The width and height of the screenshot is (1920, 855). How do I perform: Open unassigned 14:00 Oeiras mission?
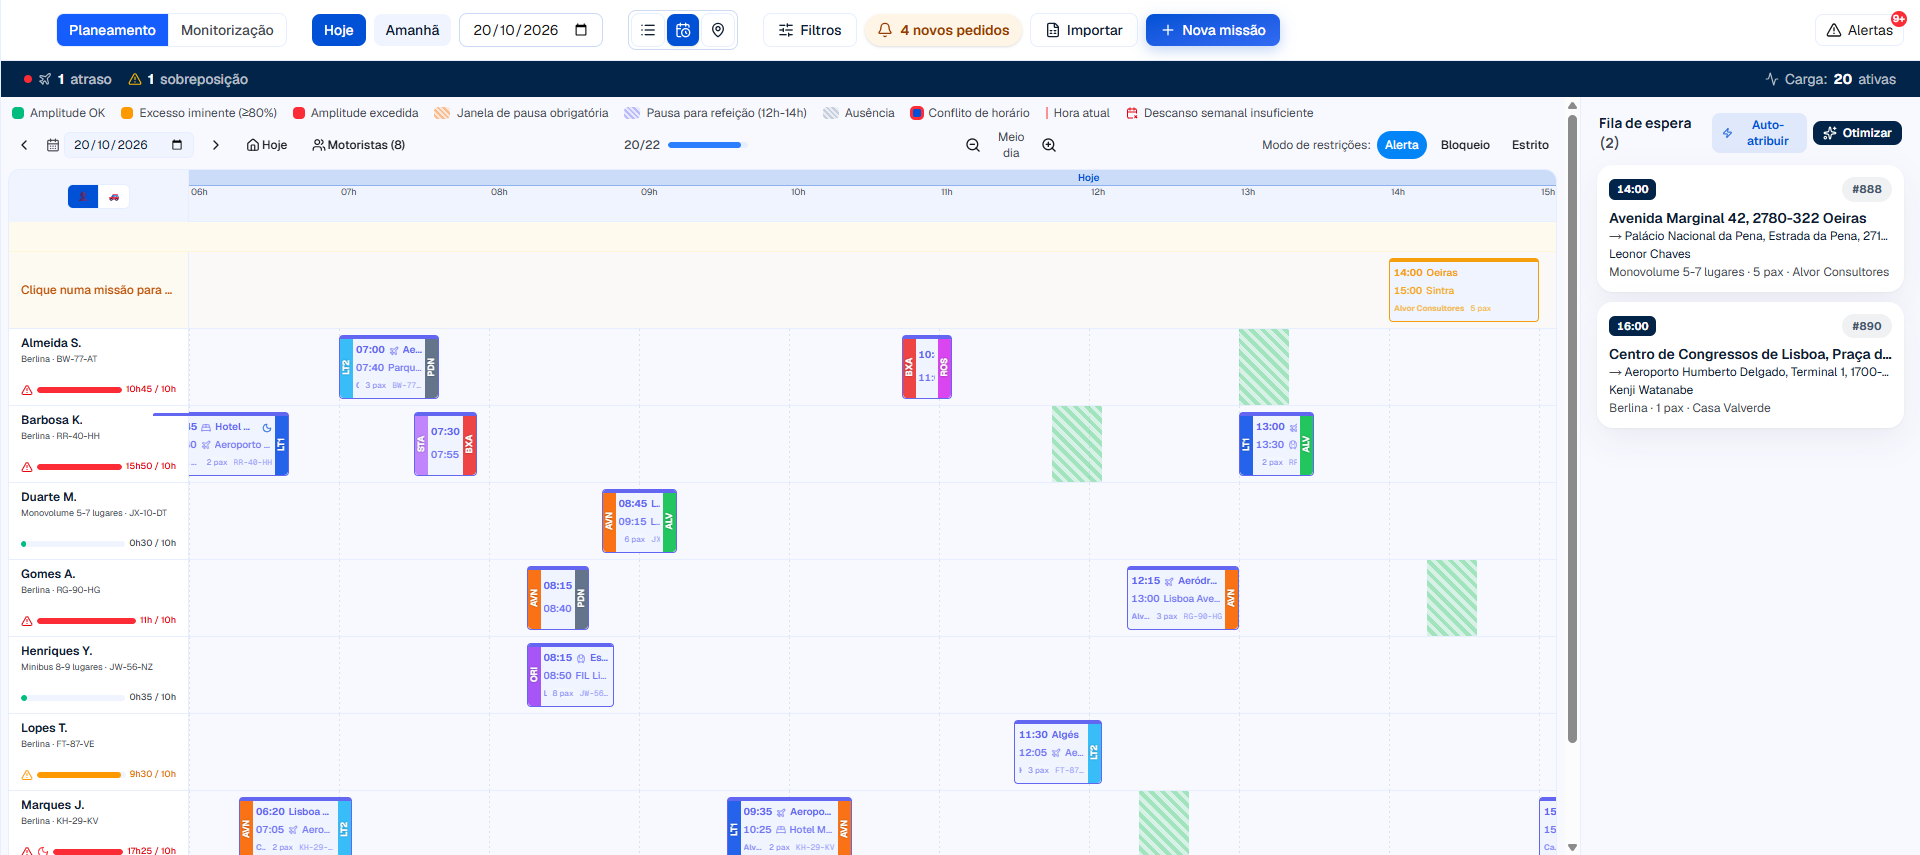1464,290
